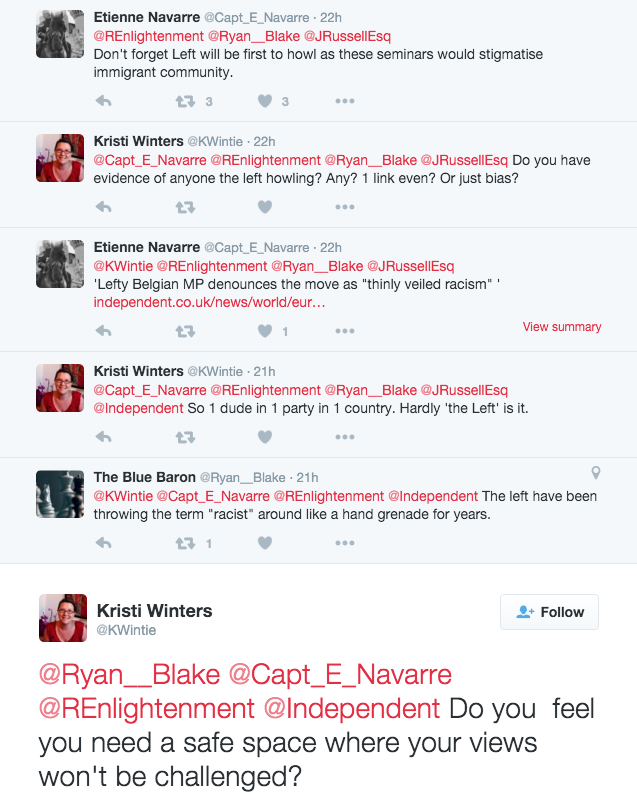
Task: Like Kristi's 'Do you have evidence' tweet
Action: pyautogui.click(x=265, y=207)
